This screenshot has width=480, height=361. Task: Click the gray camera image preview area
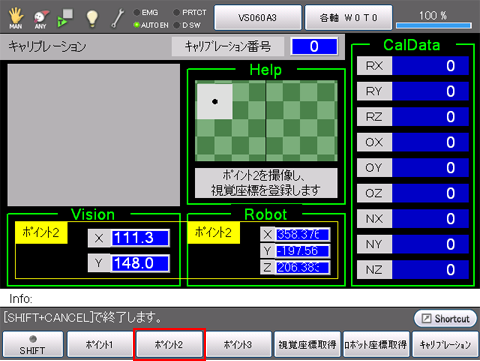click(94, 135)
